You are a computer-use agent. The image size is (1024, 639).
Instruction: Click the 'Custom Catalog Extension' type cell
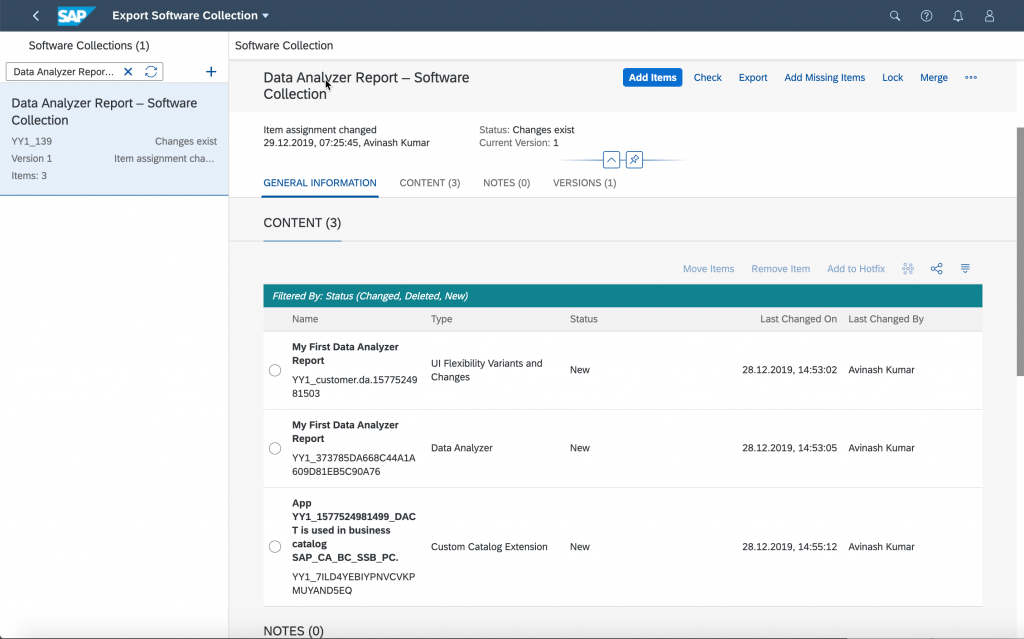point(489,547)
